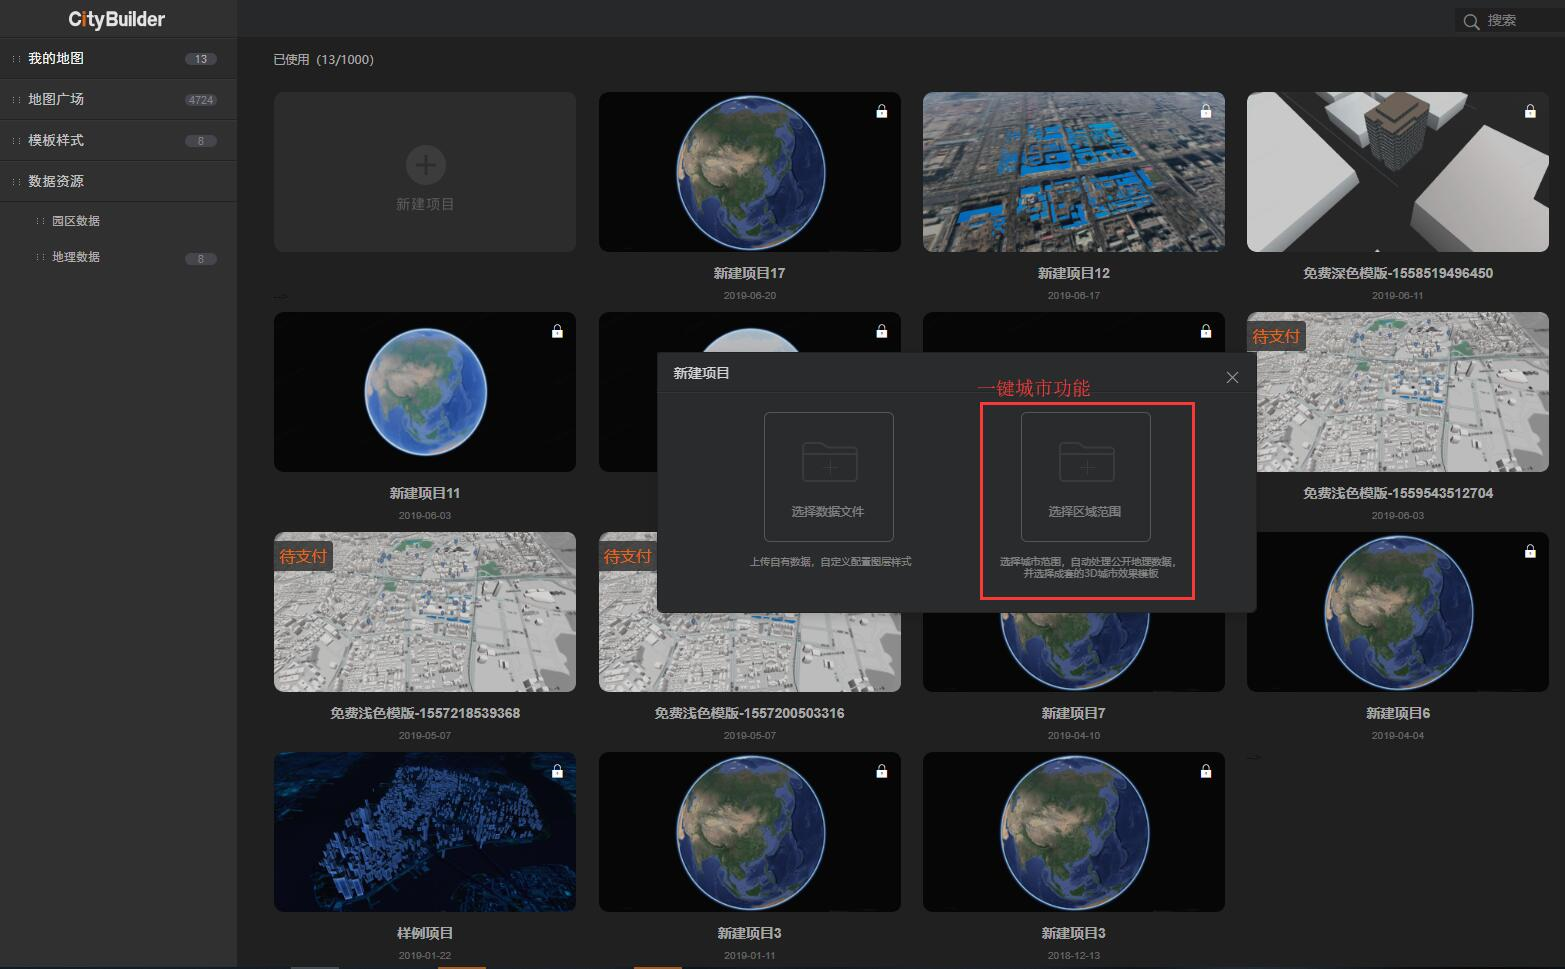Click the folder icon for 选择区域范围
Image resolution: width=1565 pixels, height=969 pixels.
[1086, 463]
